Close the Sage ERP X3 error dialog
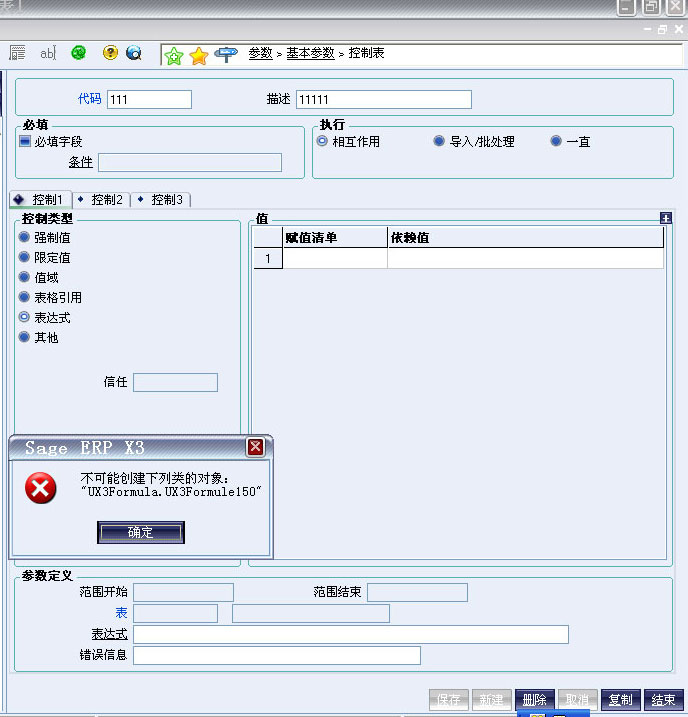 pos(255,447)
